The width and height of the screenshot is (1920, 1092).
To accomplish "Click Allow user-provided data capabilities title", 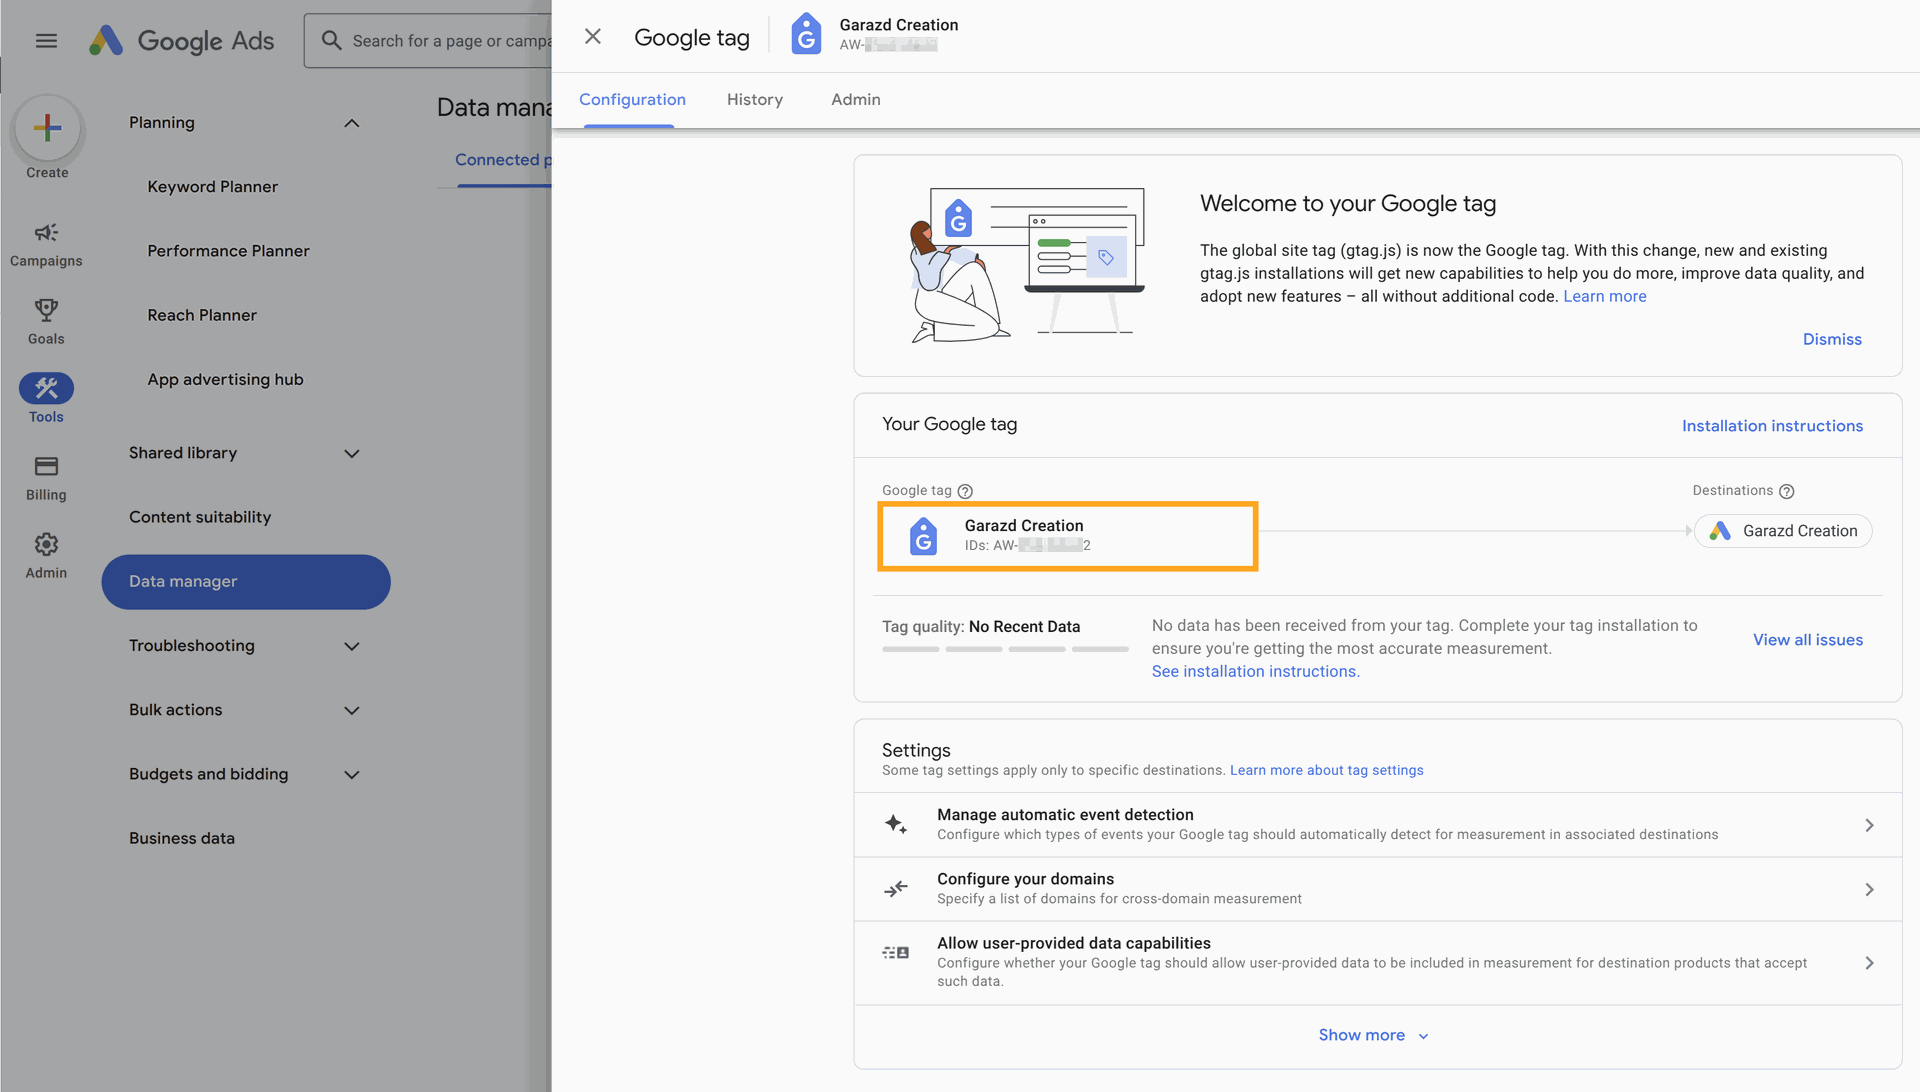I will [x=1073, y=943].
